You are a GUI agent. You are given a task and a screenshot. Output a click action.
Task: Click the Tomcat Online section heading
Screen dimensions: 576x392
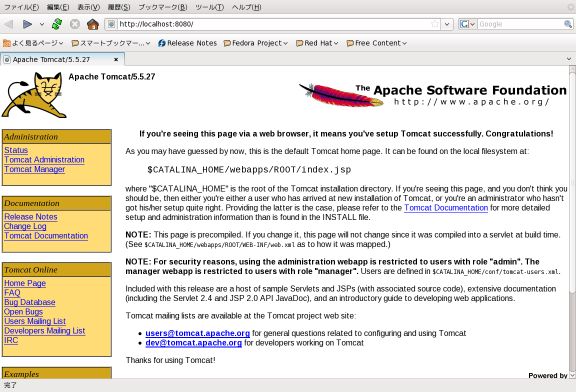click(x=31, y=270)
